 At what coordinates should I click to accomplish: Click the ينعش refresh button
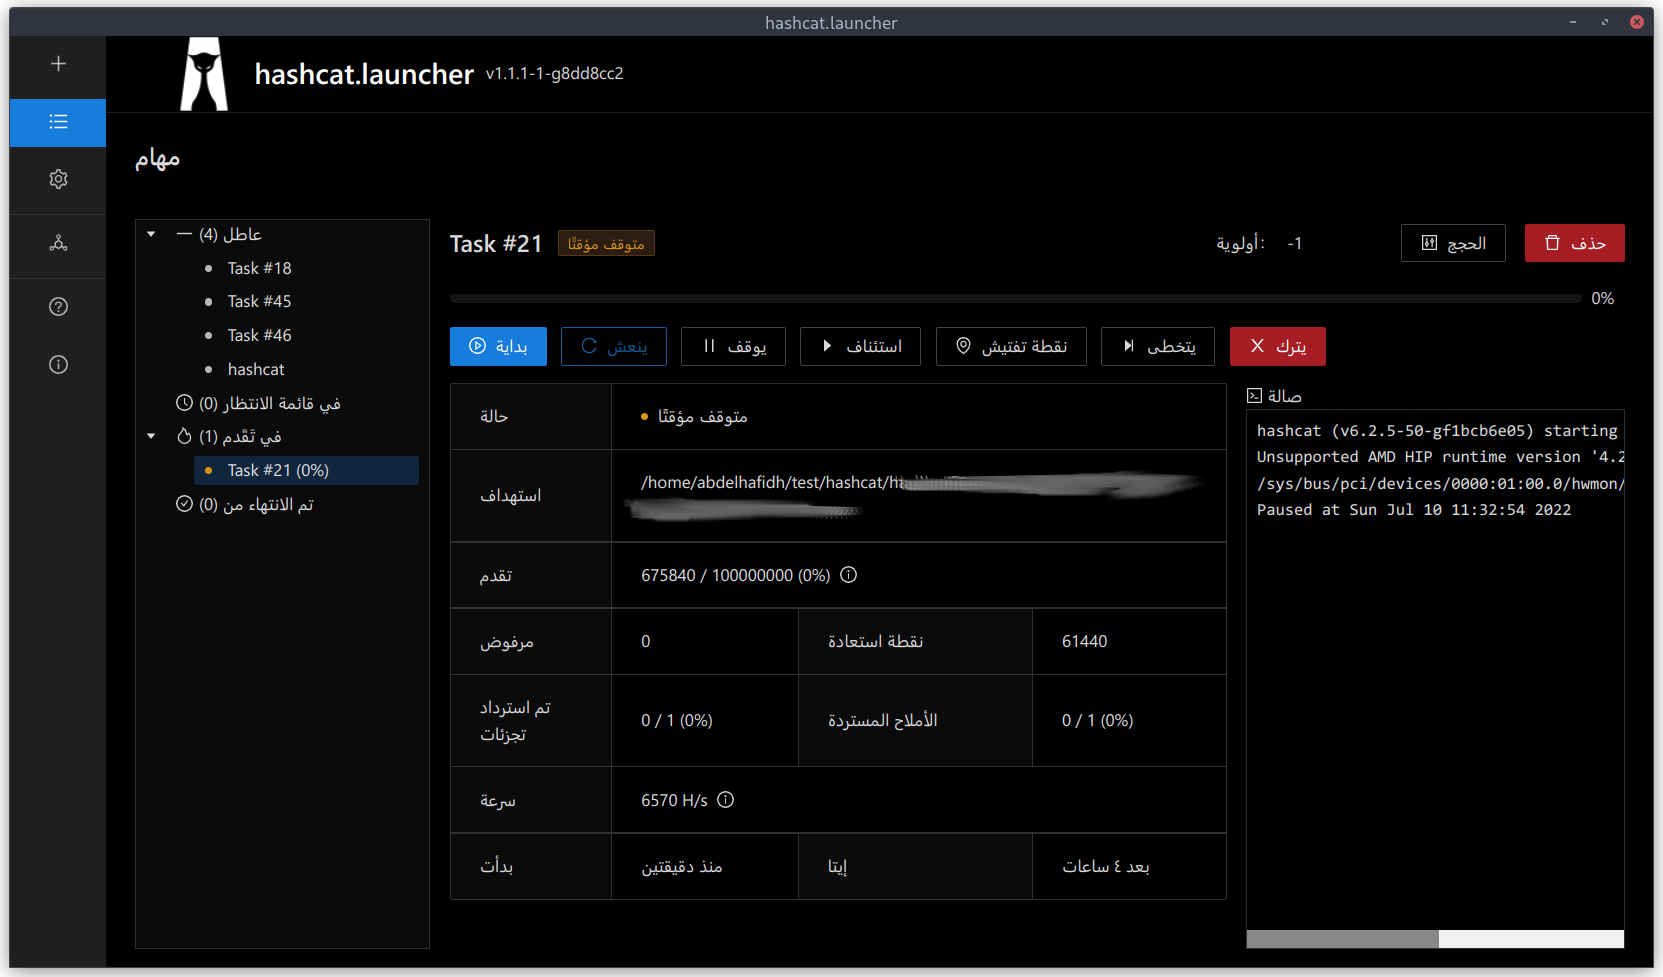pos(613,346)
